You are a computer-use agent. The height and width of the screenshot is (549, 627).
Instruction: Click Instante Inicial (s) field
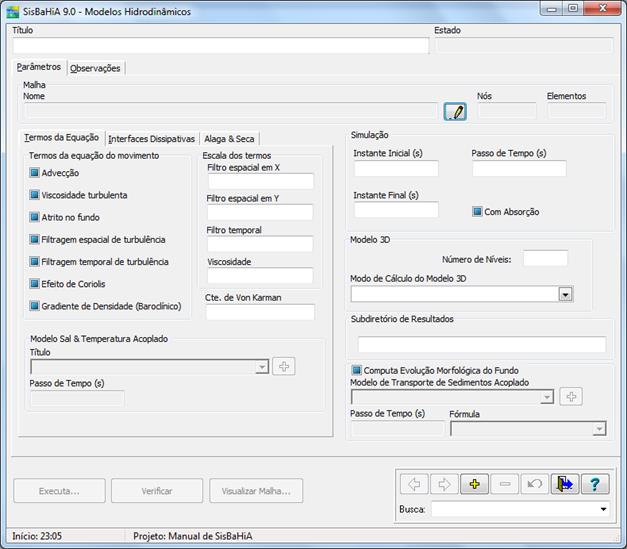(x=396, y=168)
